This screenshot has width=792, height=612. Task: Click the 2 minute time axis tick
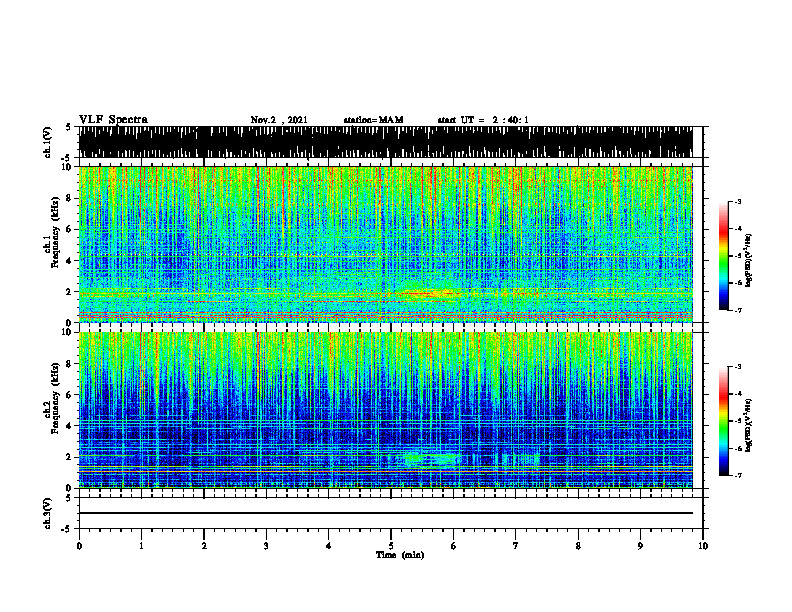[x=204, y=546]
